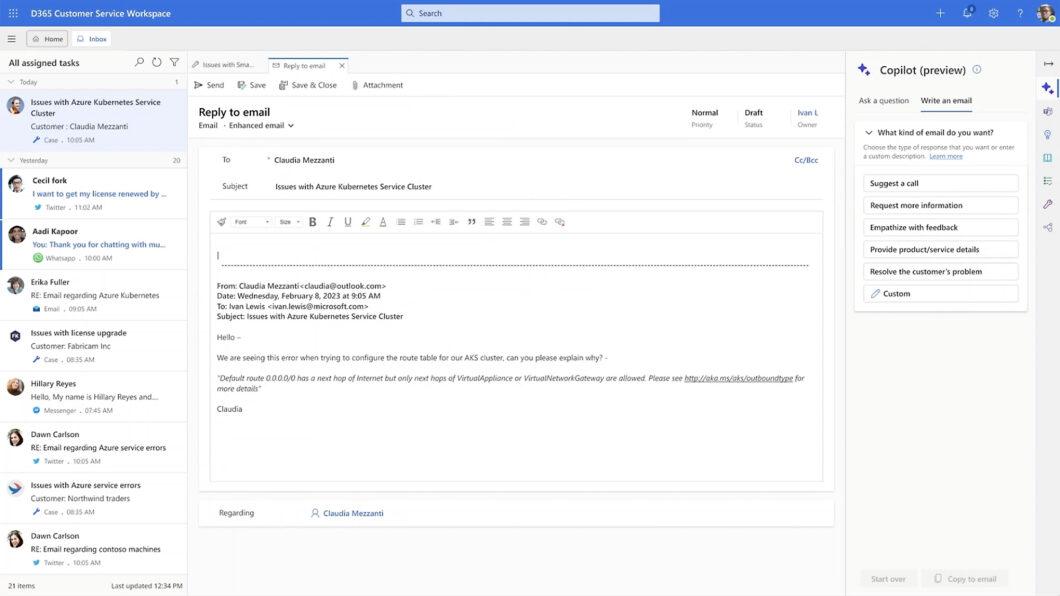Send the email
Viewport: 1060px width, 596px height.
tap(209, 85)
